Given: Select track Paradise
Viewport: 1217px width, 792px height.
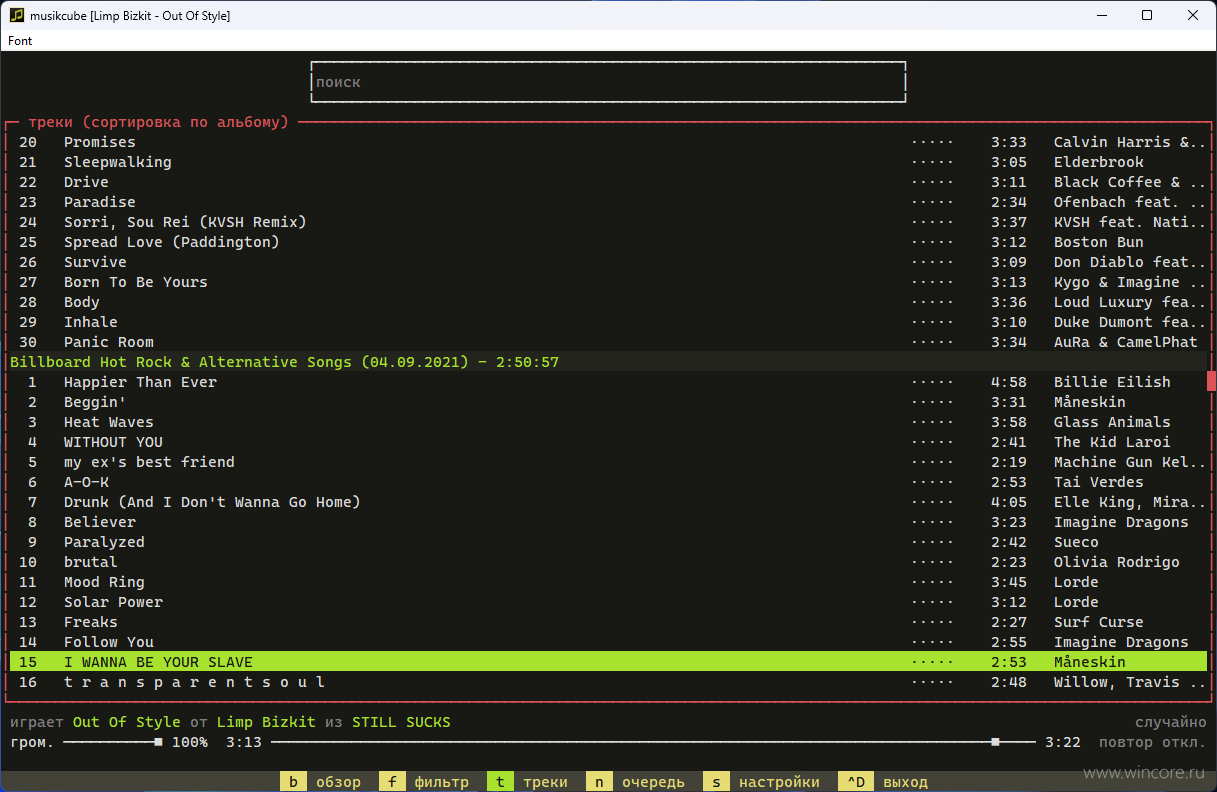Looking at the screenshot, I should 608,202.
